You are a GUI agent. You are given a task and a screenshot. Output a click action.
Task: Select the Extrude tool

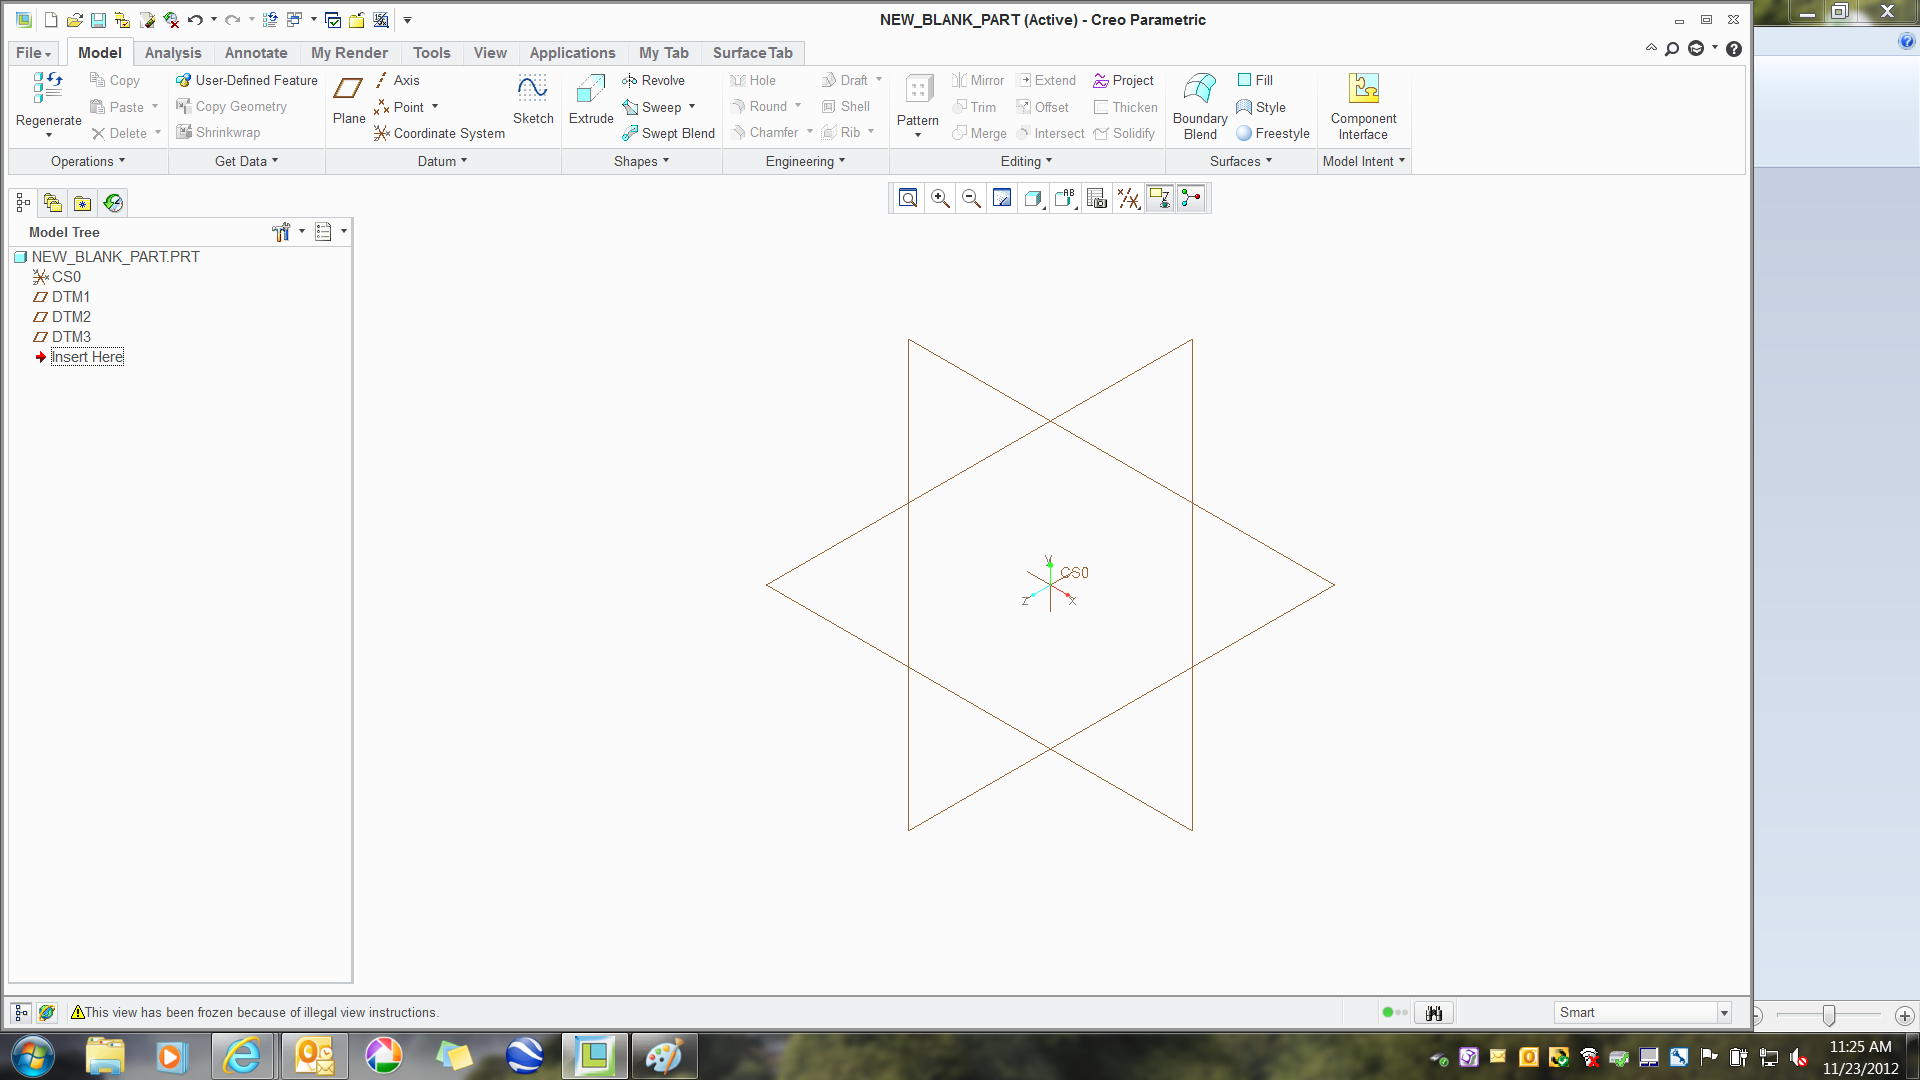pos(591,99)
